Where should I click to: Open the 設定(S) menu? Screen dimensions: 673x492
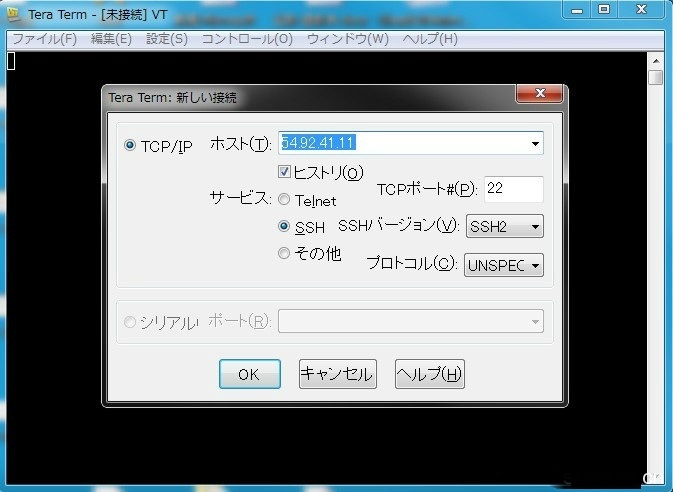coord(166,39)
